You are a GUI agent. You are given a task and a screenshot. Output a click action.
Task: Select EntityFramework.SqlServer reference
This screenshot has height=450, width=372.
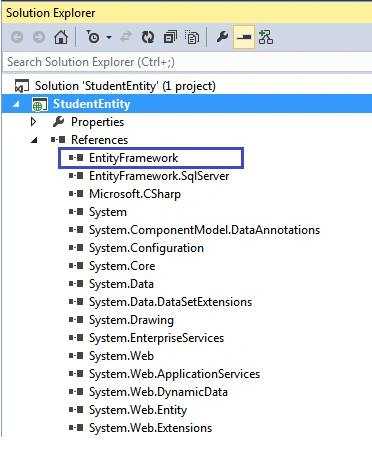coord(159,176)
